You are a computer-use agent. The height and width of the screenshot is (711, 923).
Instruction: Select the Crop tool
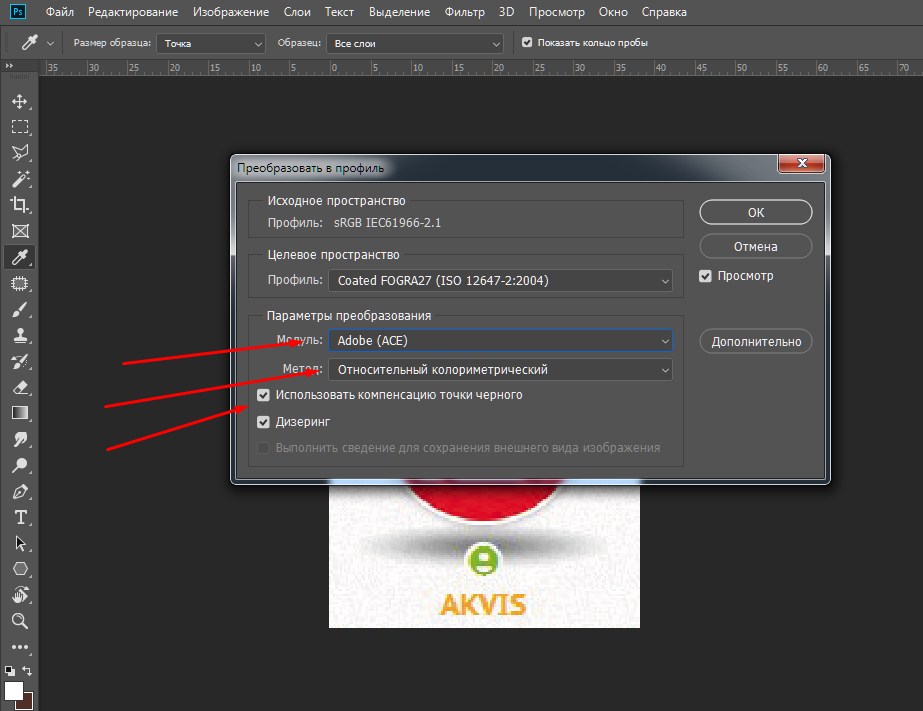[x=19, y=205]
